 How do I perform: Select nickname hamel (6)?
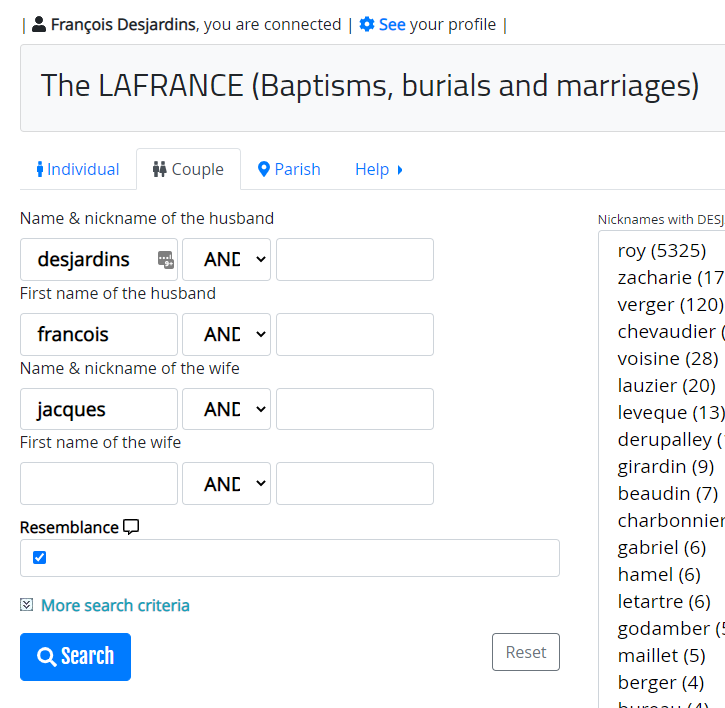coord(659,575)
